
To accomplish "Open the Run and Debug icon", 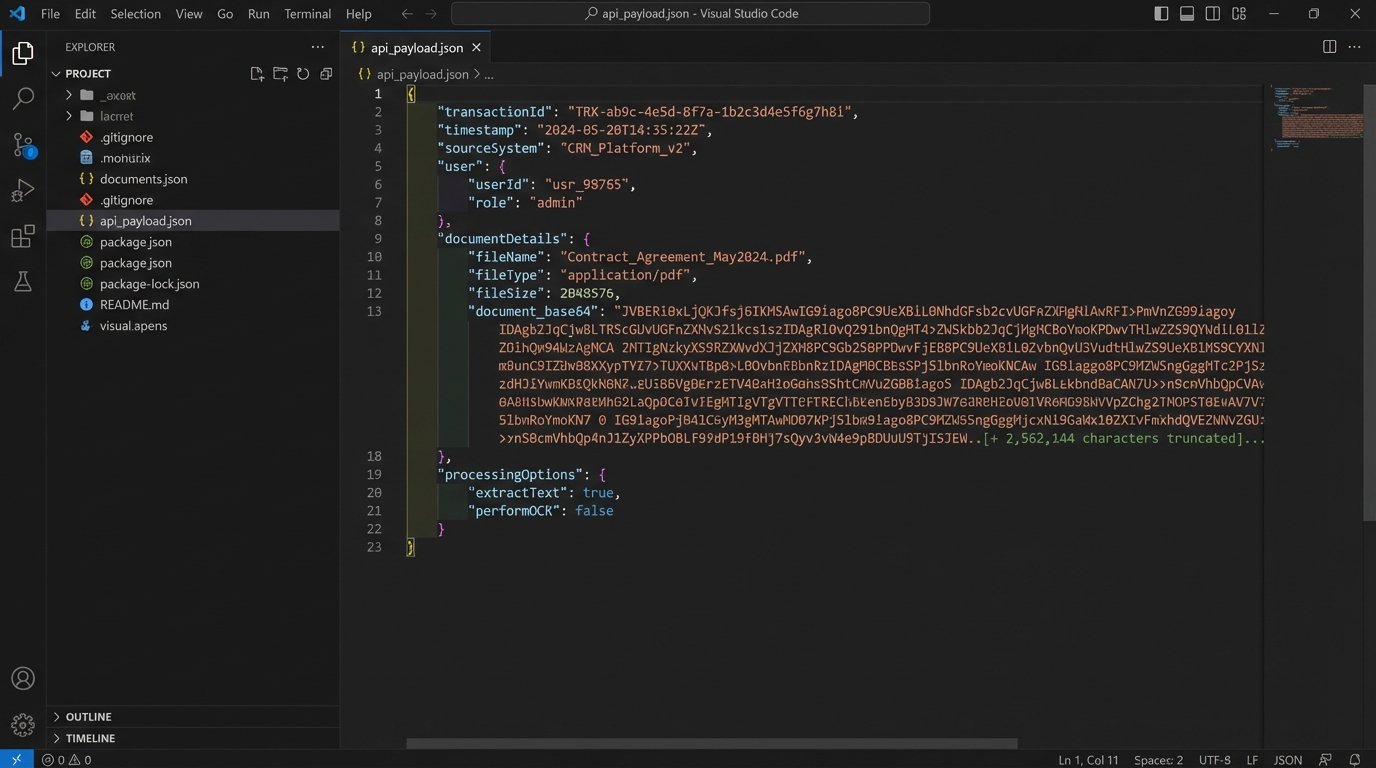I will 22,190.
